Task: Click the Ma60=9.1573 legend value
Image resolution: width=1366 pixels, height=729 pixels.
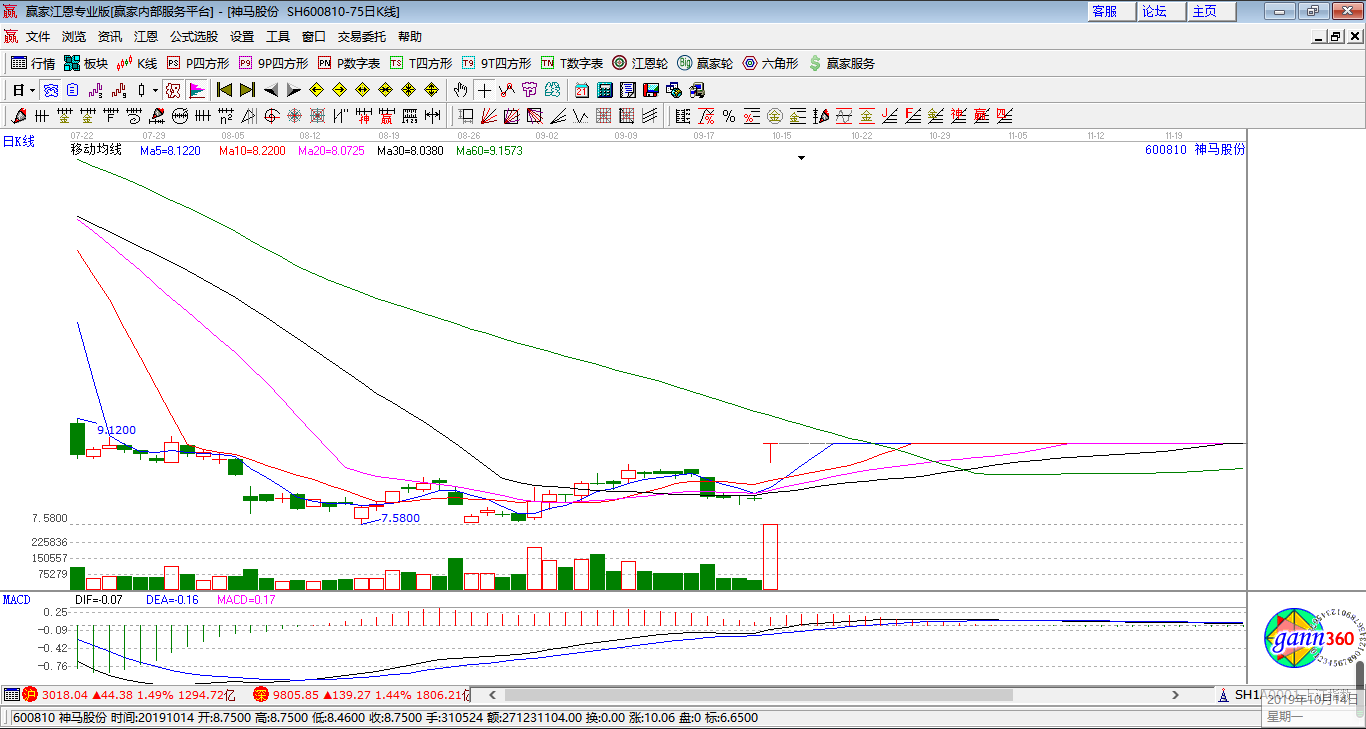Action: [x=489, y=151]
